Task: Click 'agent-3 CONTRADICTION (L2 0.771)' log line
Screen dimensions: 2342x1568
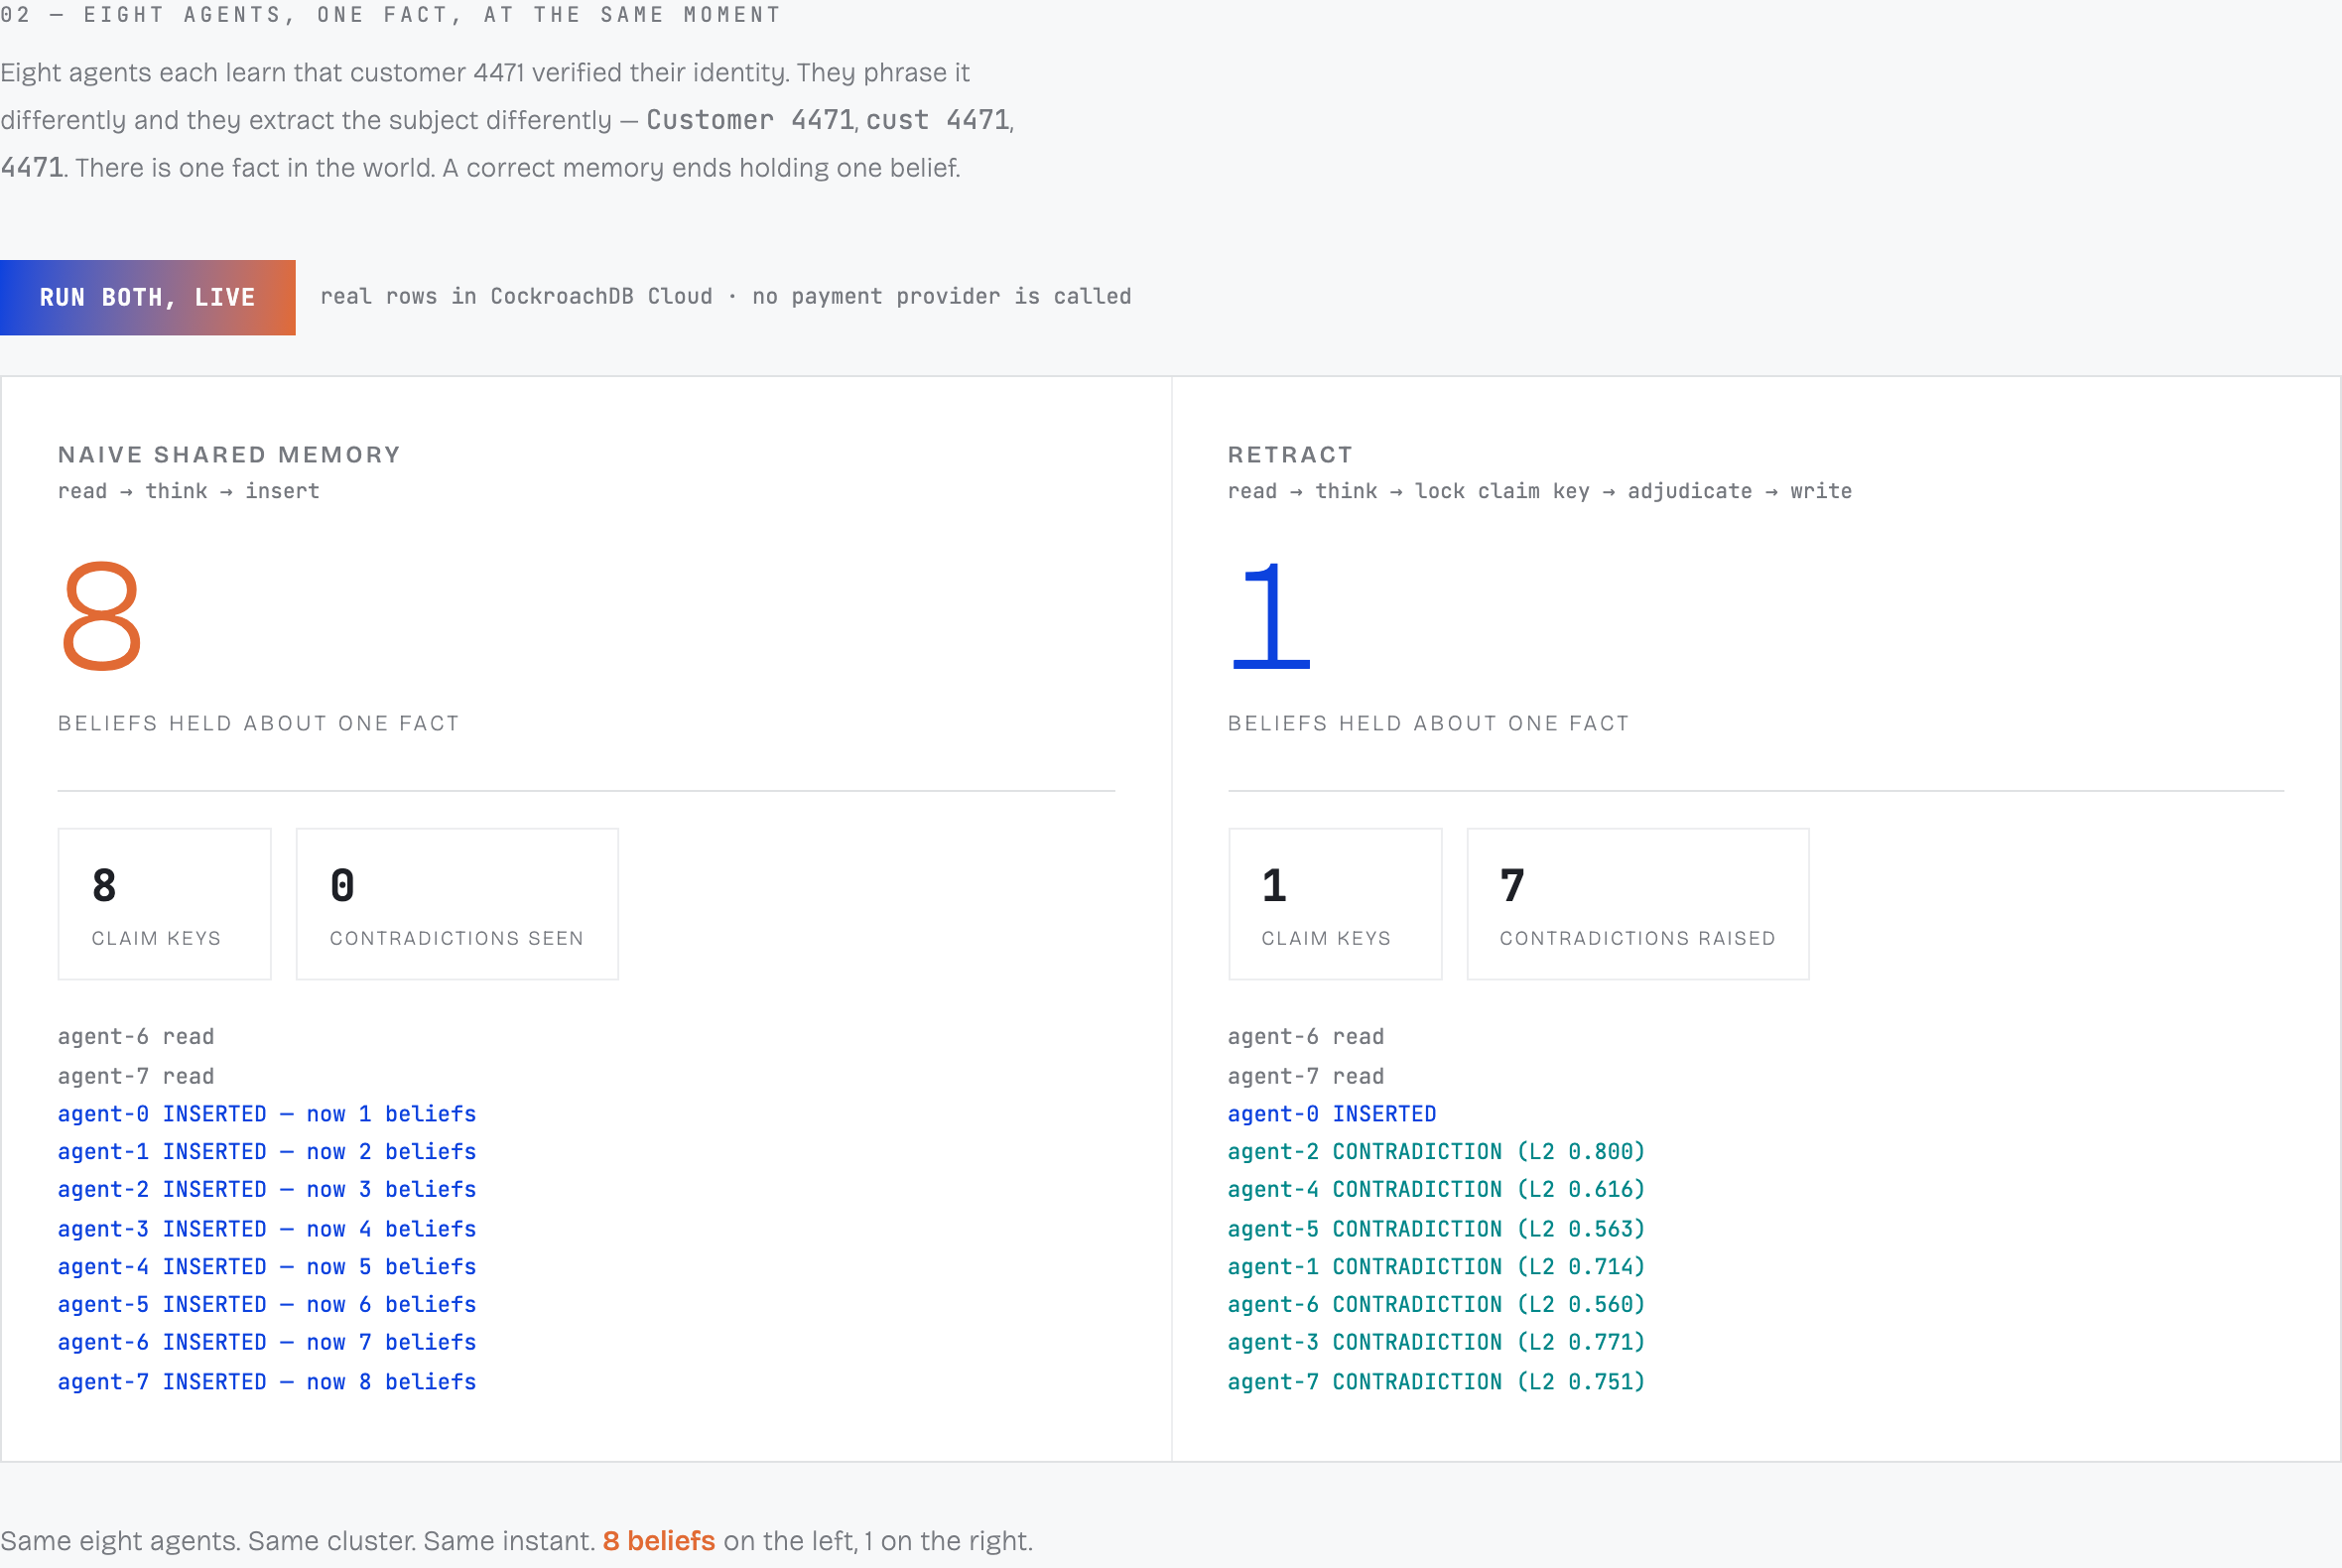Action: (x=1437, y=1343)
